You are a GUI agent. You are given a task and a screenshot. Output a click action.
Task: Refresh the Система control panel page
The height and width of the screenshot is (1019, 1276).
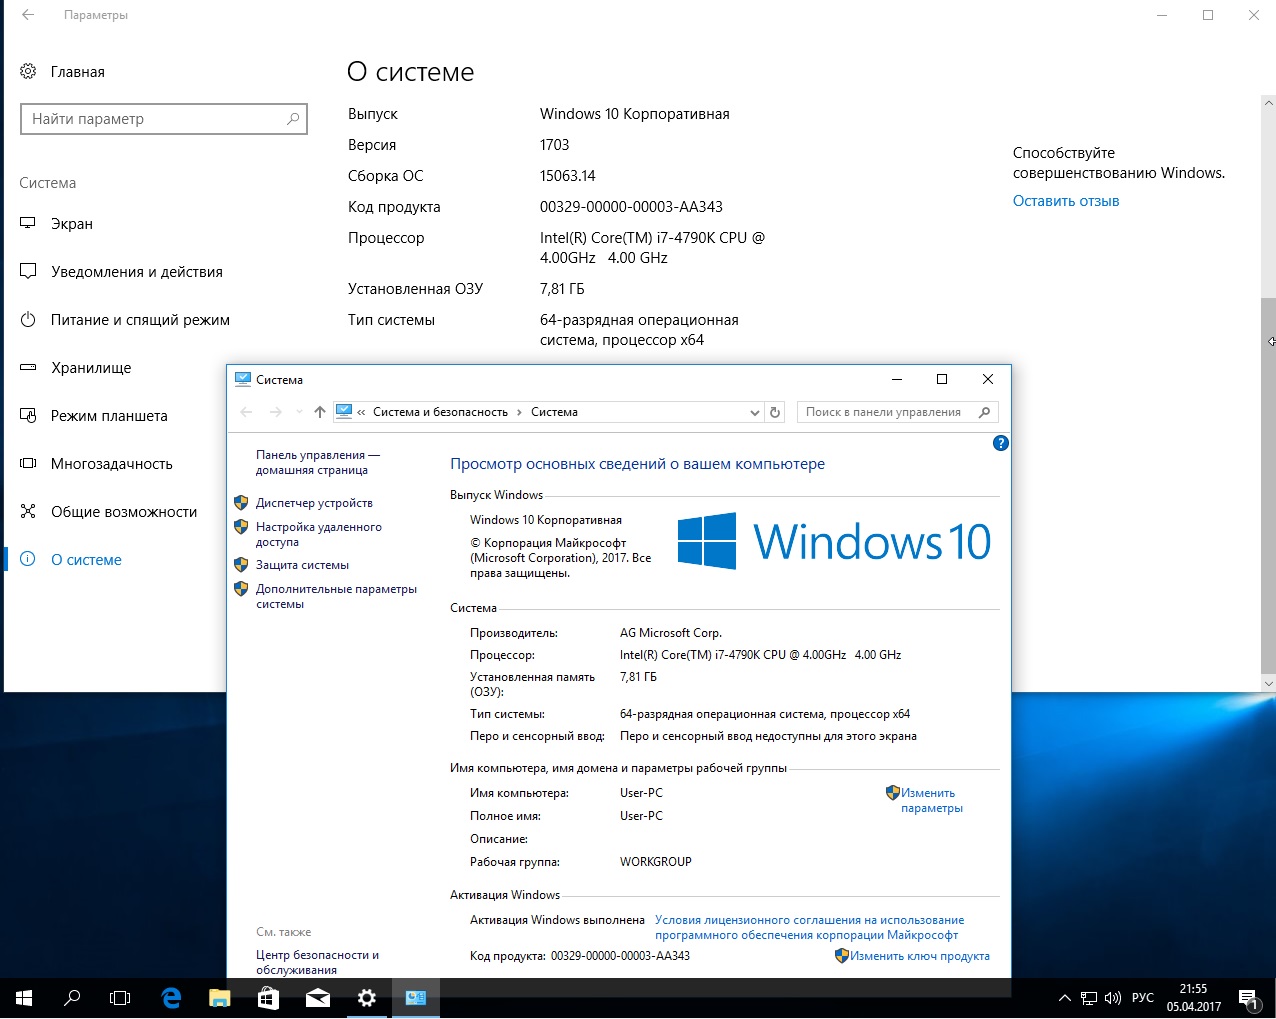(x=775, y=412)
